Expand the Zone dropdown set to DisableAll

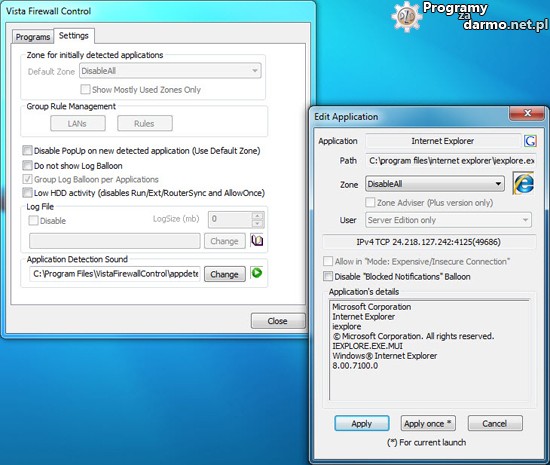[x=435, y=184]
